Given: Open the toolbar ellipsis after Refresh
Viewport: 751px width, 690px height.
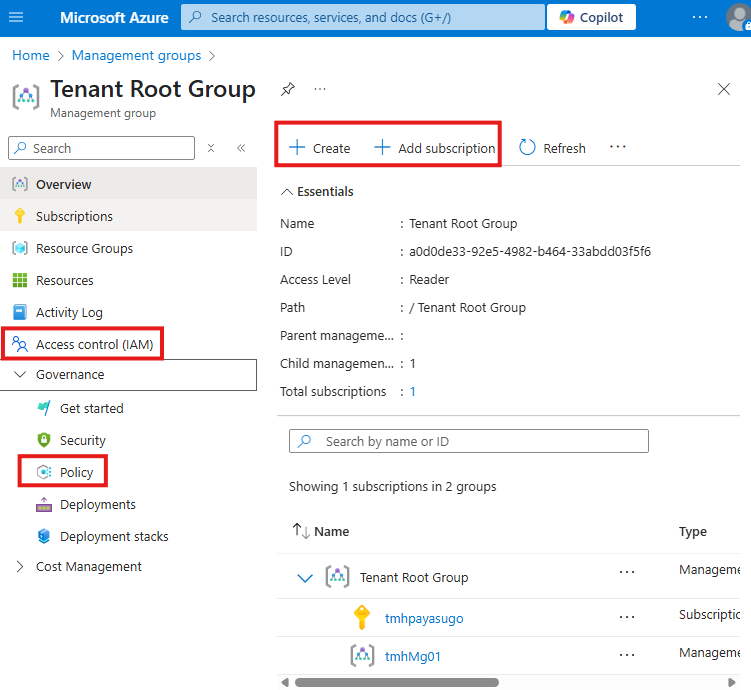Looking at the screenshot, I should pos(617,147).
